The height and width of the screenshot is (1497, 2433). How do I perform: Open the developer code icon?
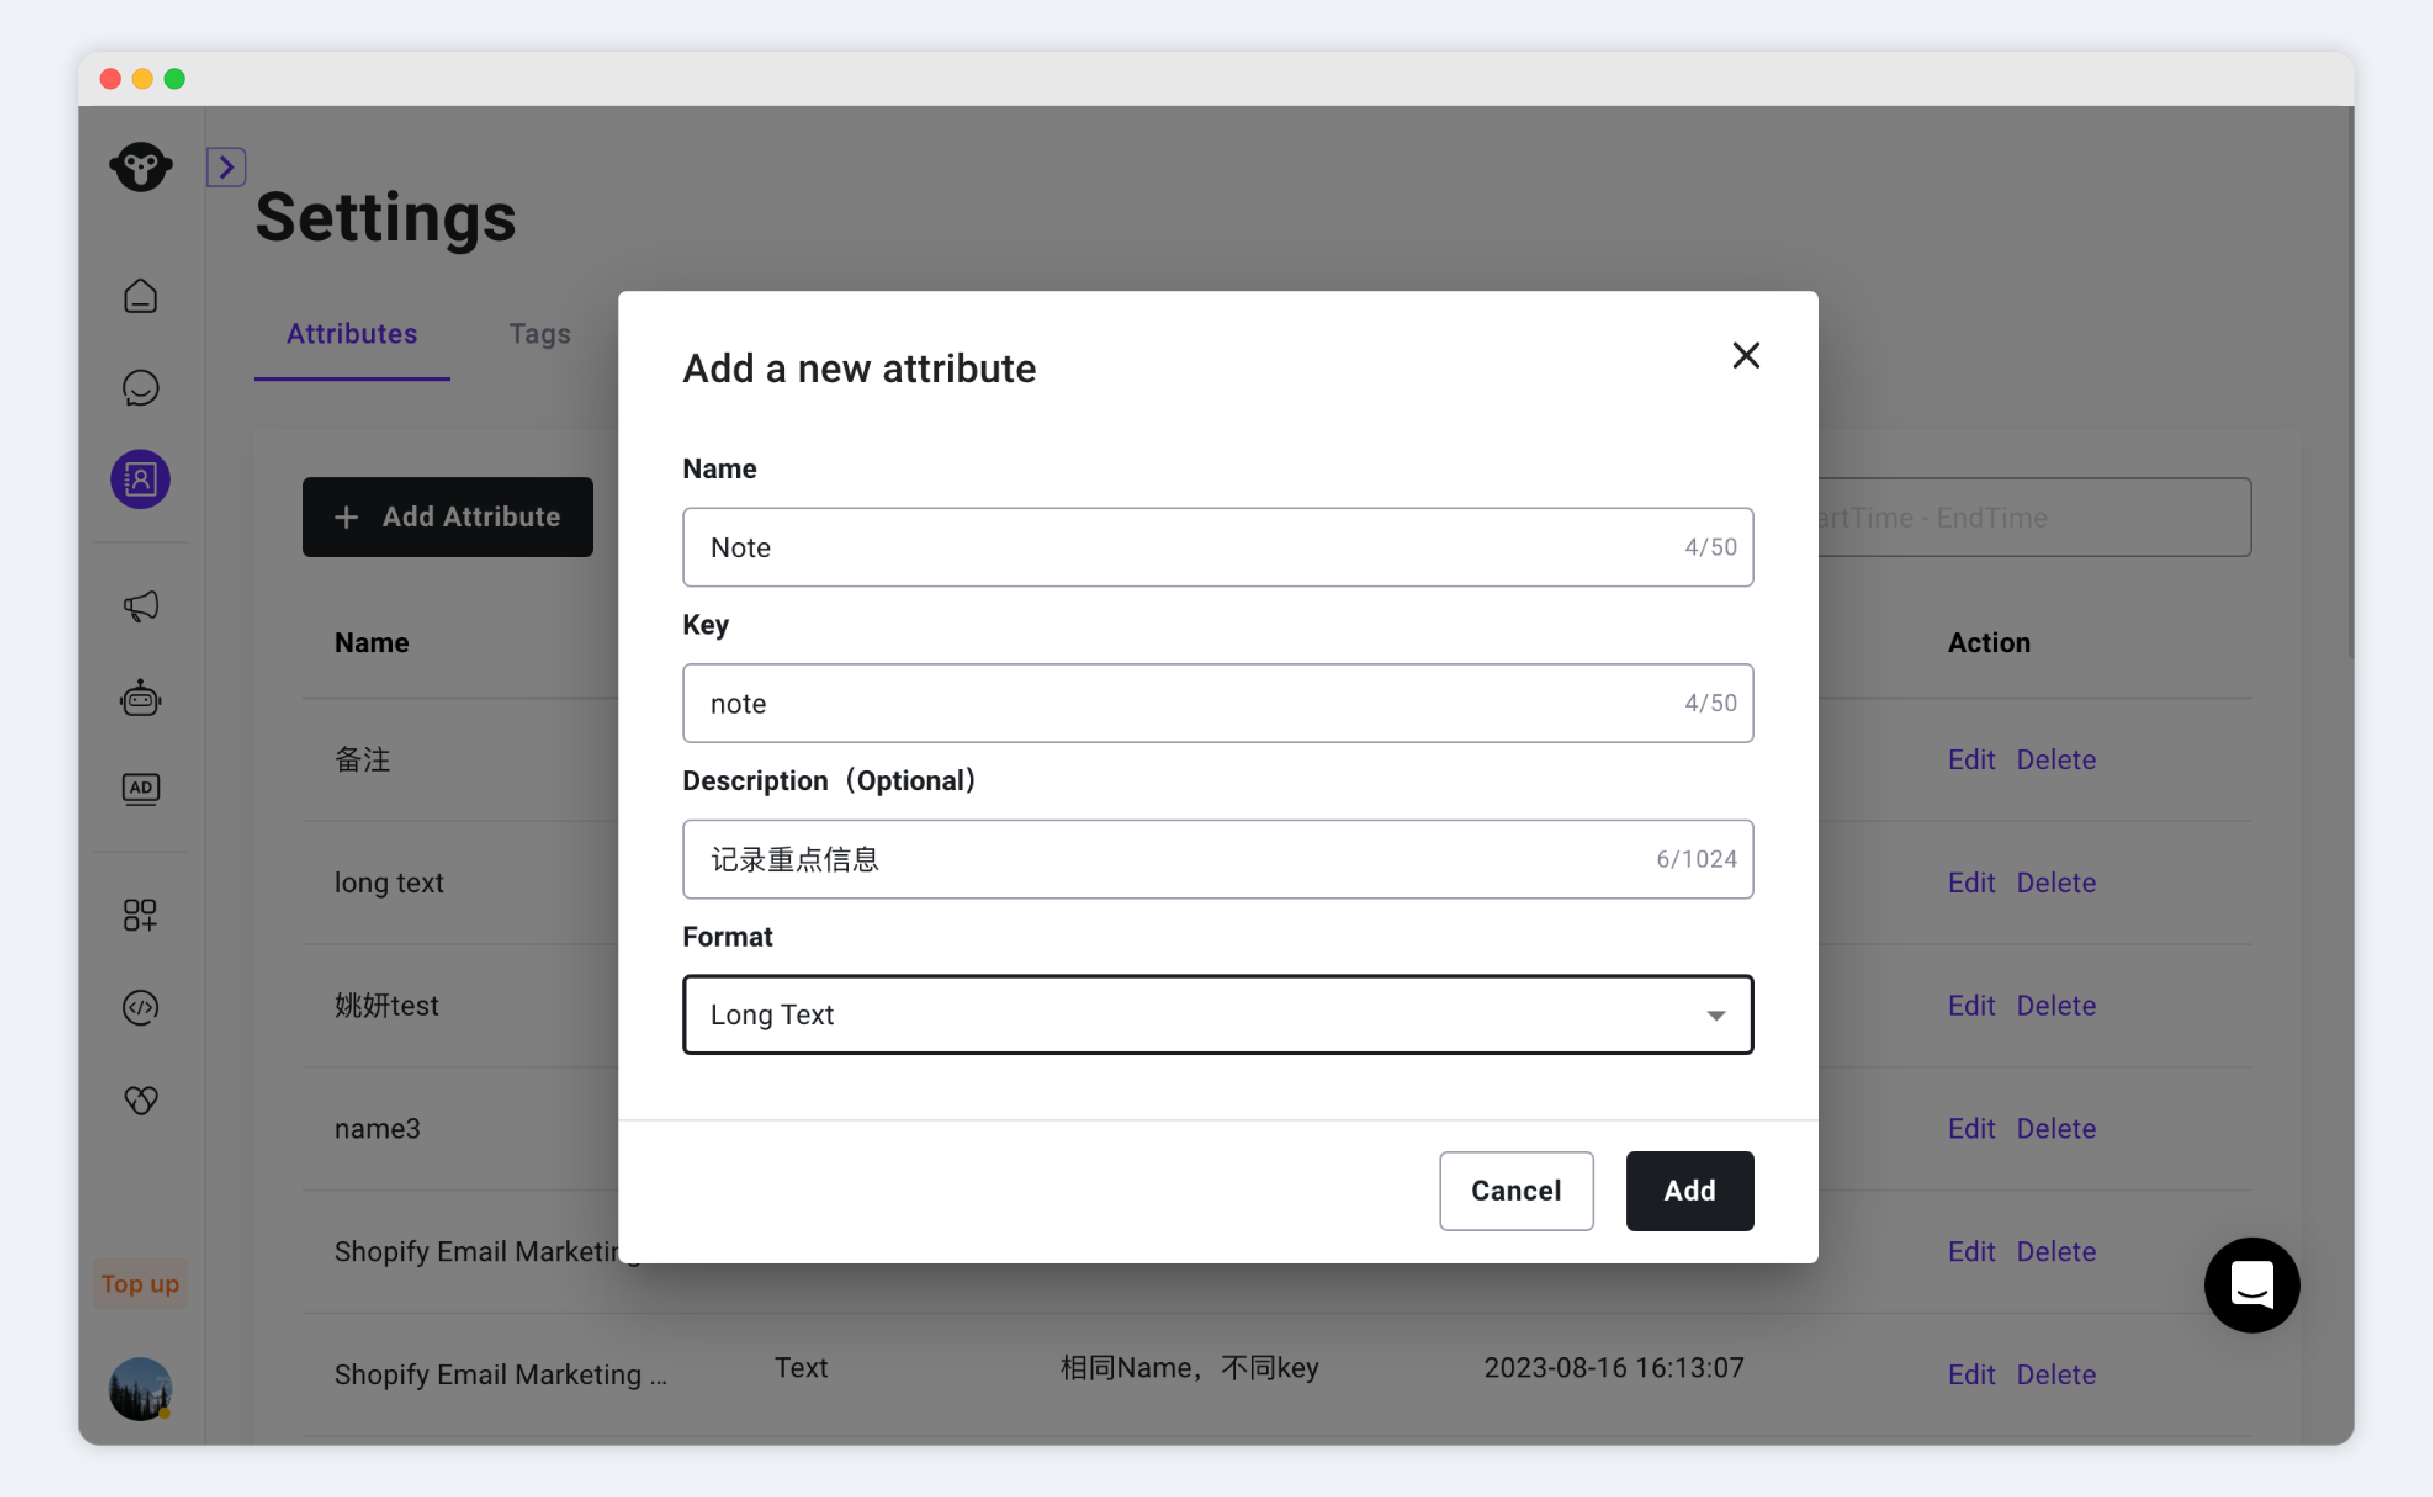tap(141, 1007)
